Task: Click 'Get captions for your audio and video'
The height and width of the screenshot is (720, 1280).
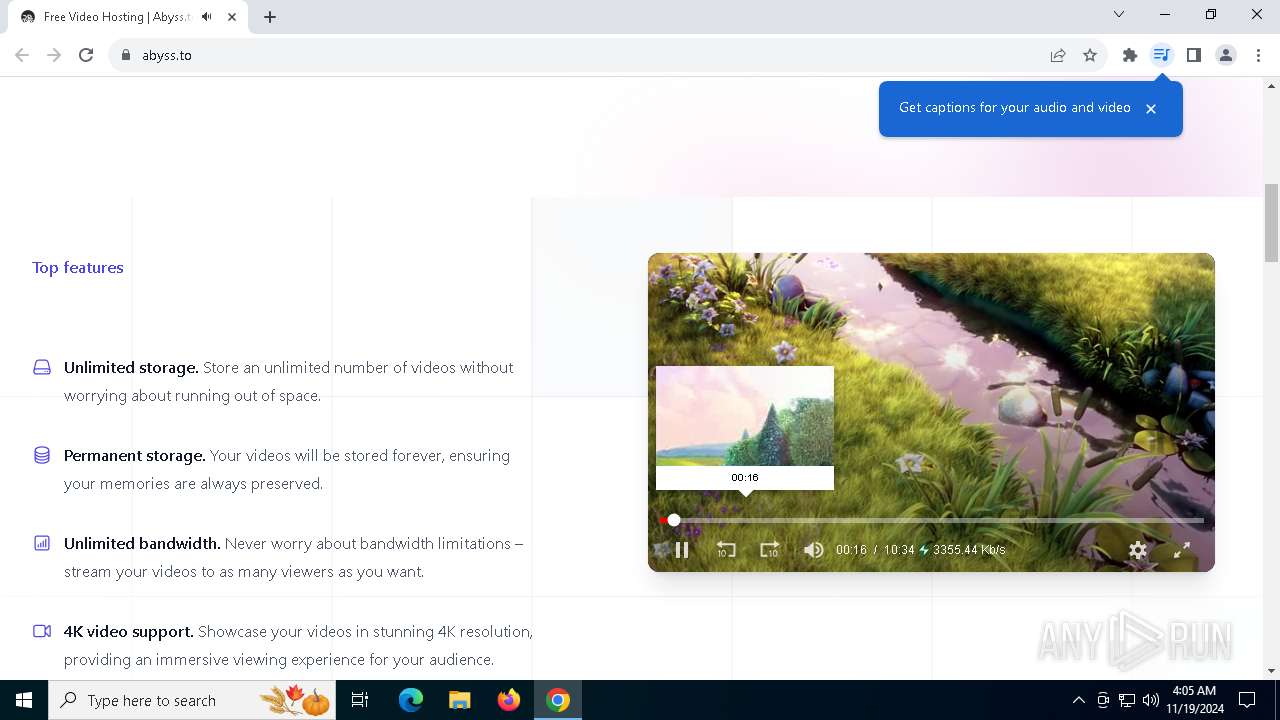Action: pos(1014,108)
